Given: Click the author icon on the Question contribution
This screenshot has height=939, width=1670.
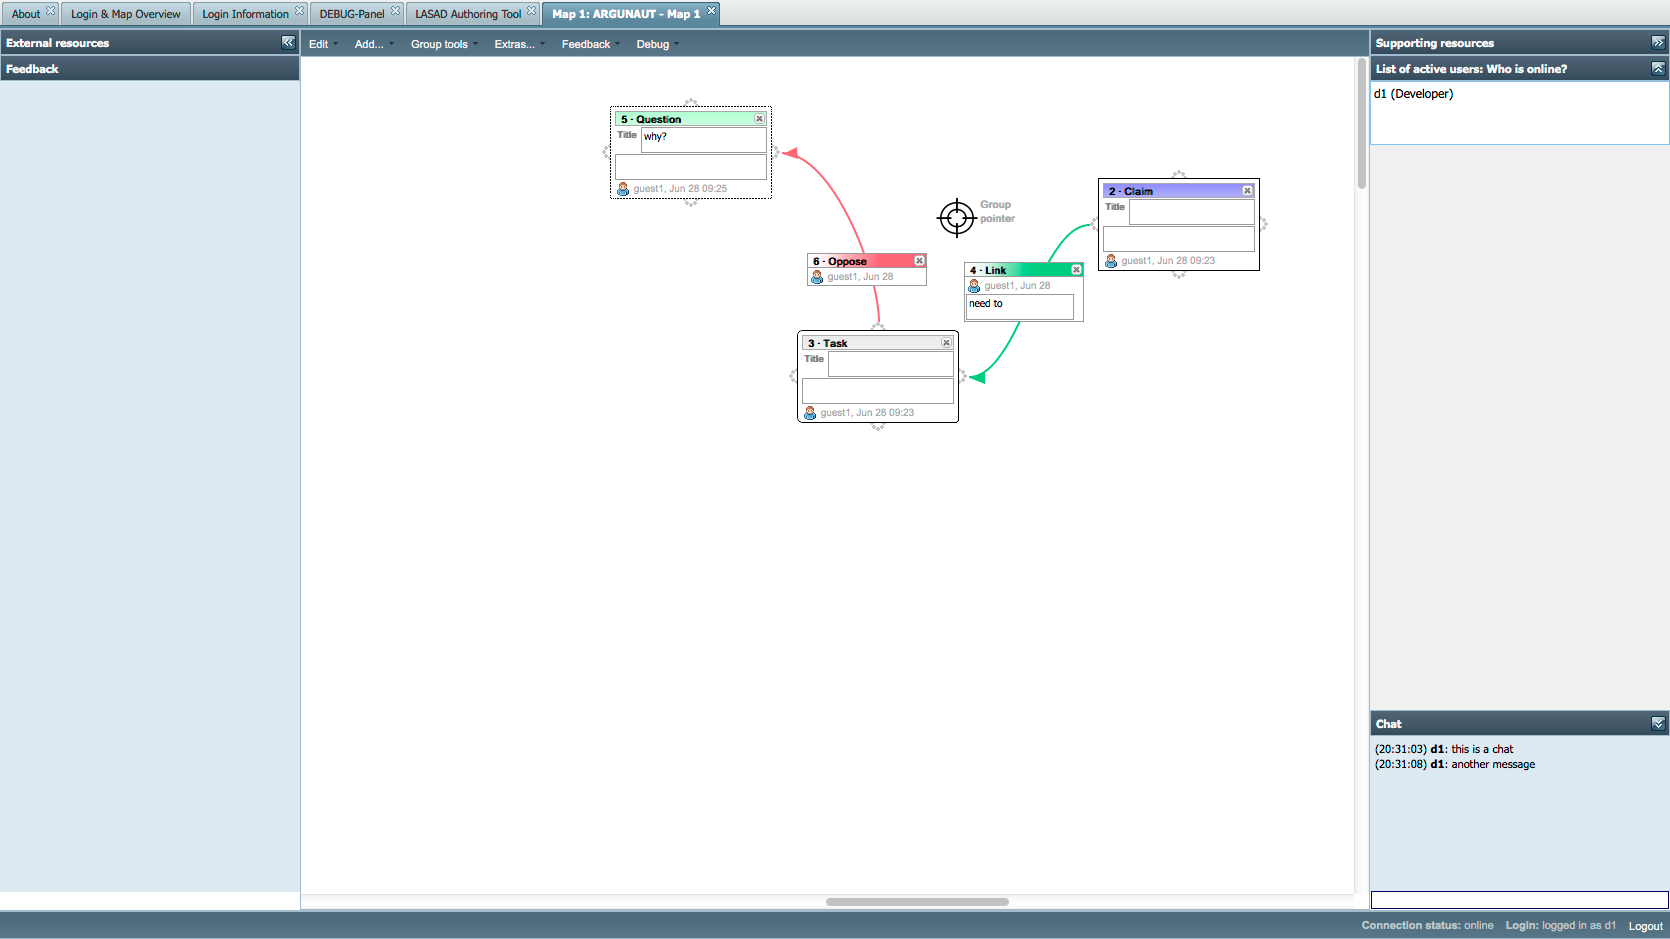Looking at the screenshot, I should (x=625, y=187).
